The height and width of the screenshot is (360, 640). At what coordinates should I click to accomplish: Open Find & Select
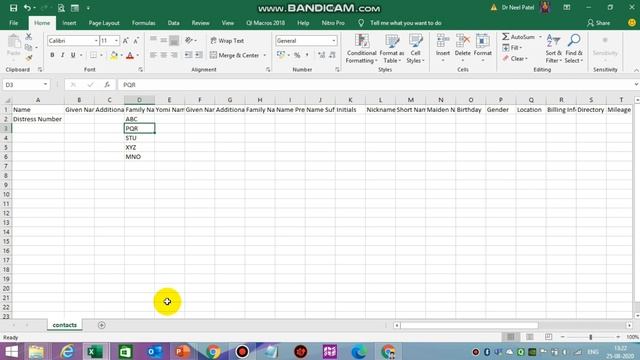click(x=574, y=49)
